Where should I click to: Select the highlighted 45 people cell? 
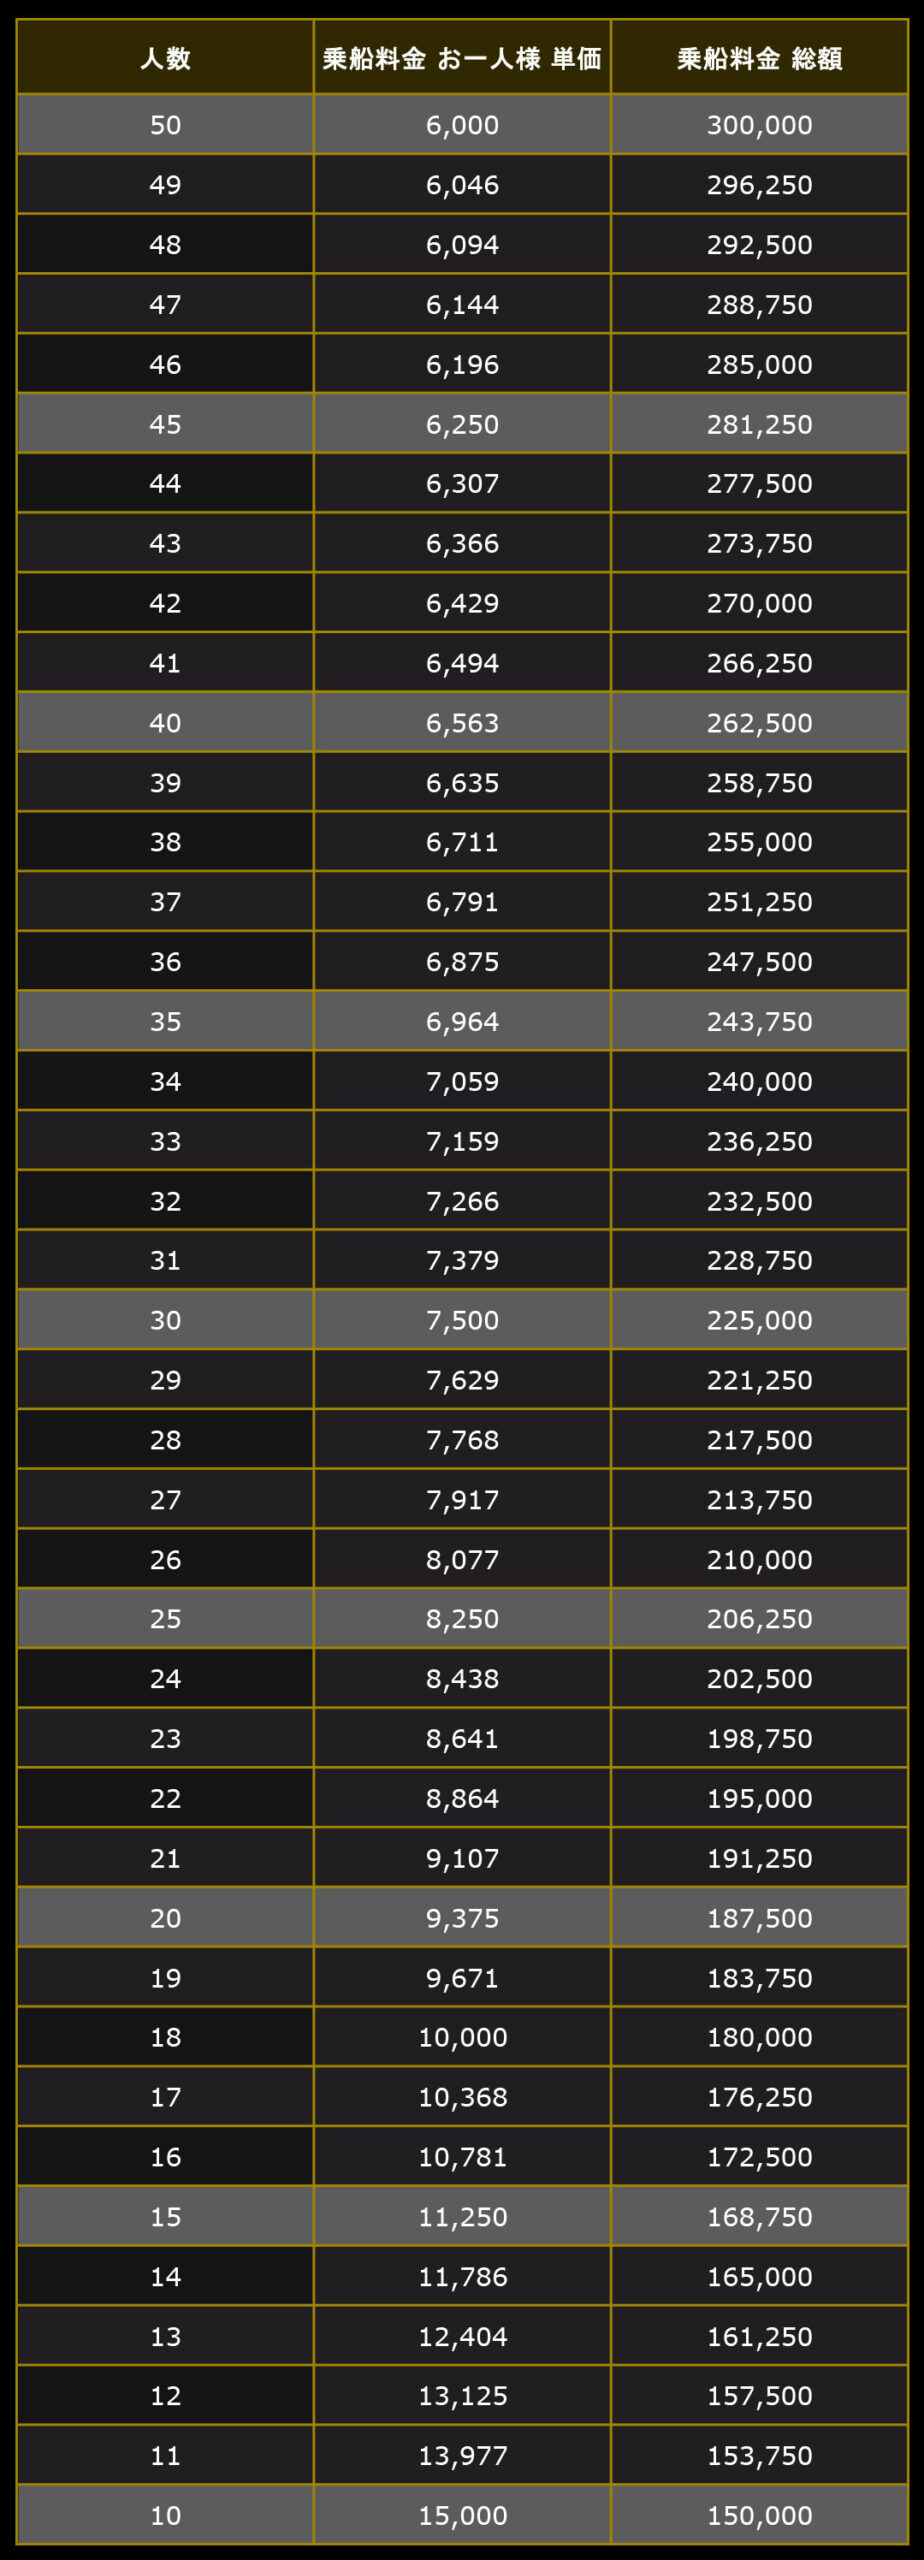pos(165,424)
